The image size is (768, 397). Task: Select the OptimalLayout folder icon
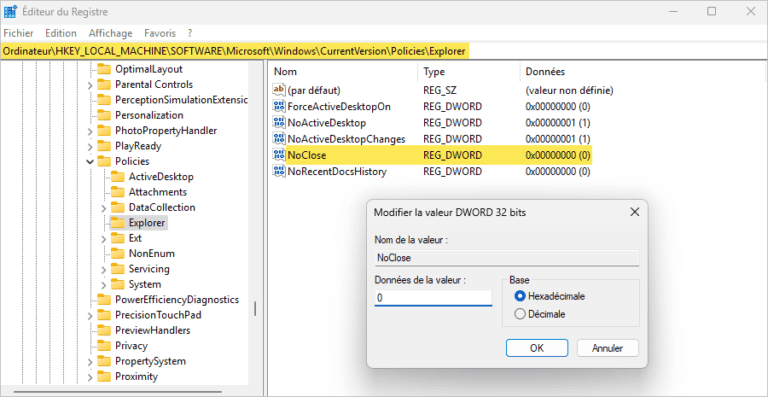tap(103, 69)
